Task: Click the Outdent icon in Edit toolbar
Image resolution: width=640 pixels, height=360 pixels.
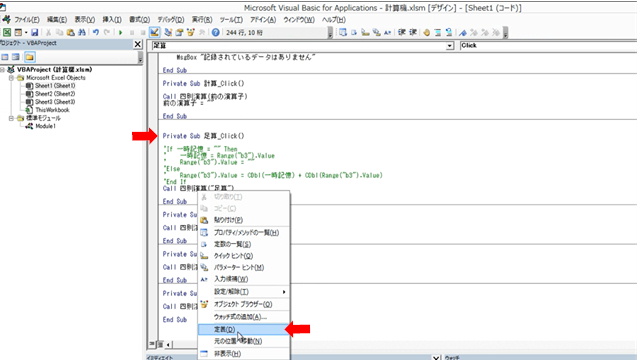Action: 413,32
